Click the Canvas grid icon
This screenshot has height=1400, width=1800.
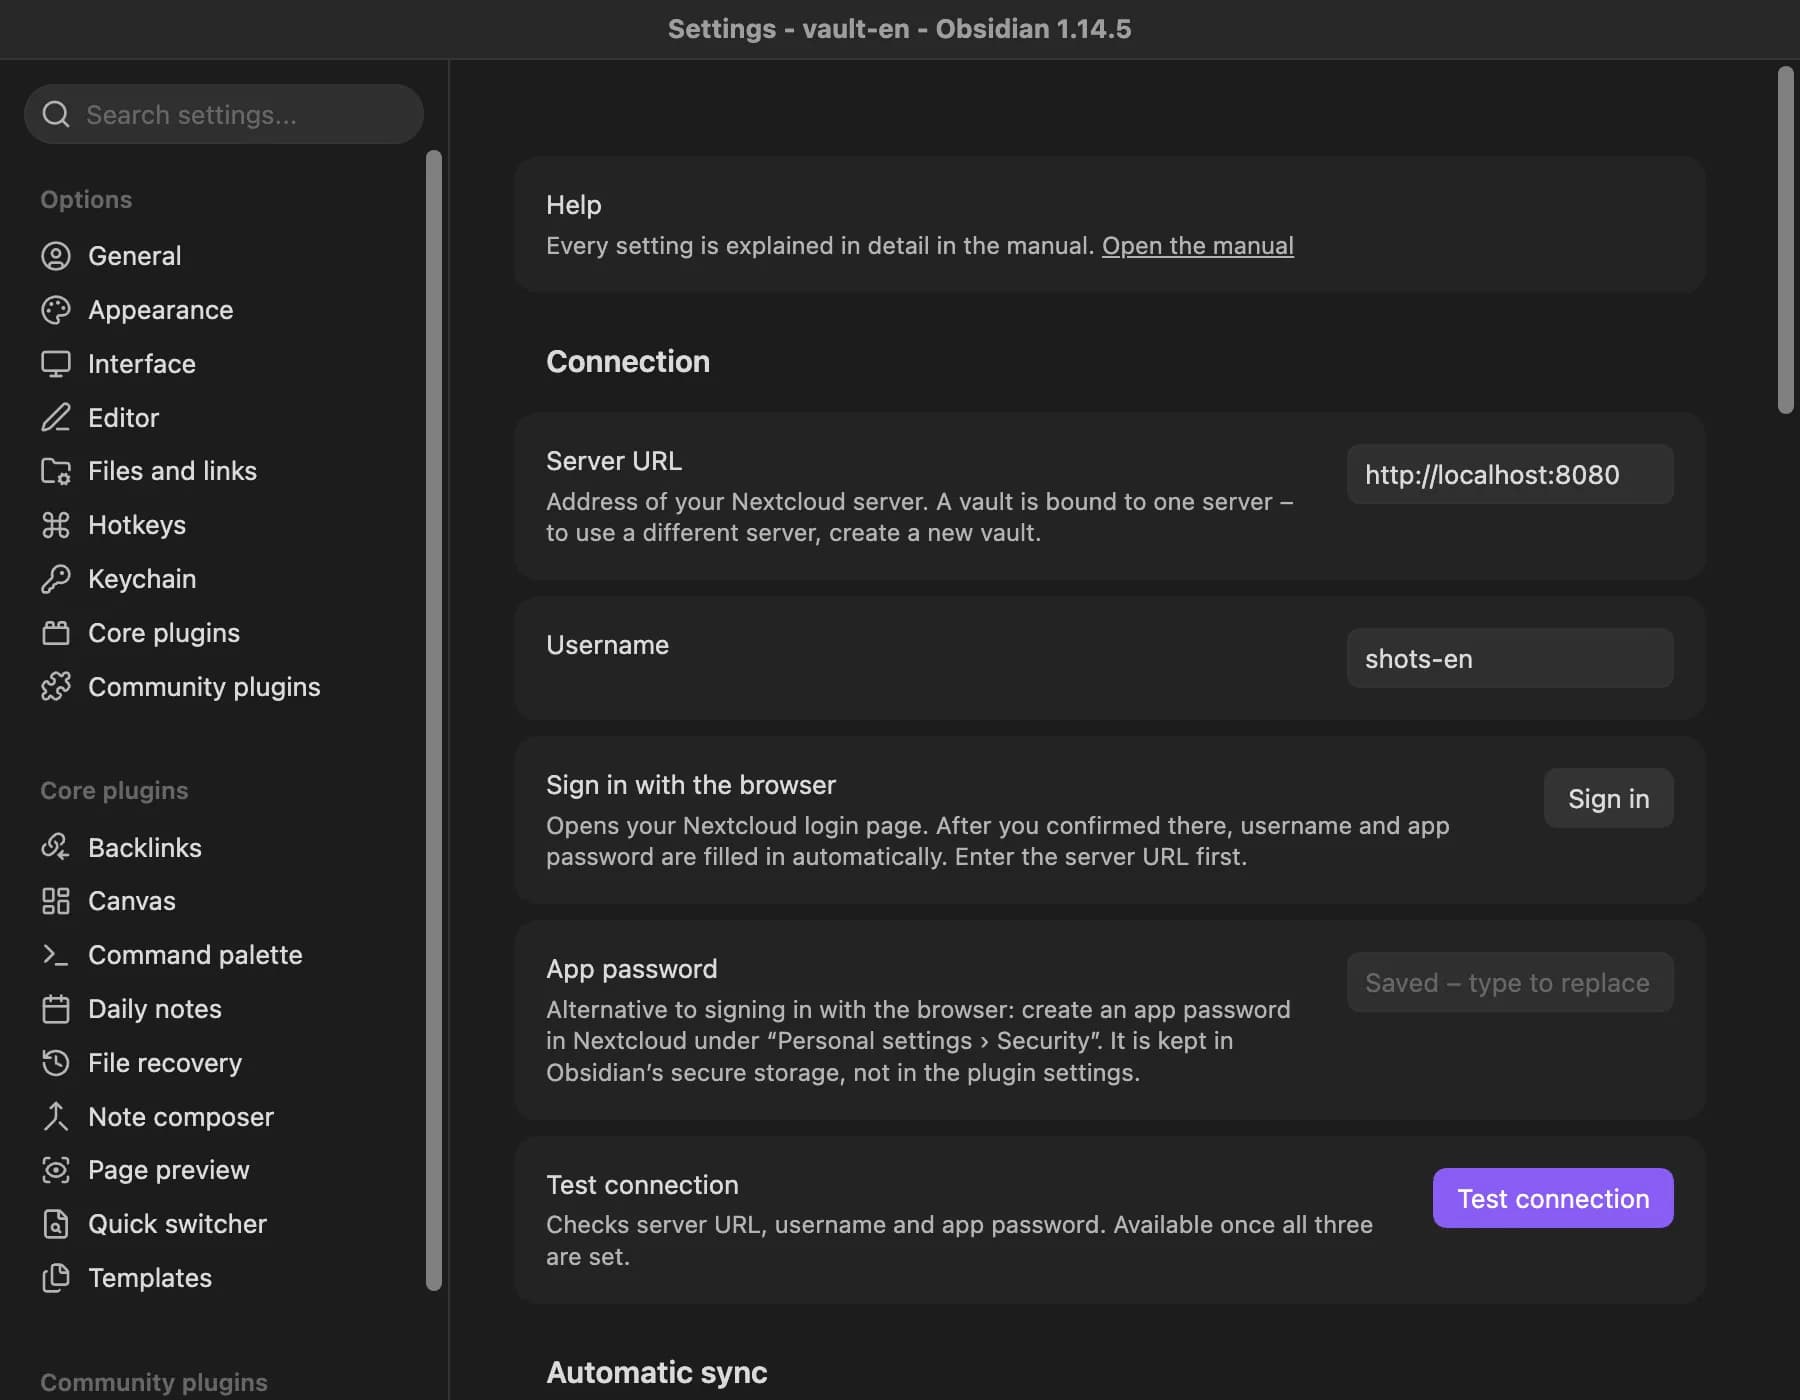(x=56, y=901)
